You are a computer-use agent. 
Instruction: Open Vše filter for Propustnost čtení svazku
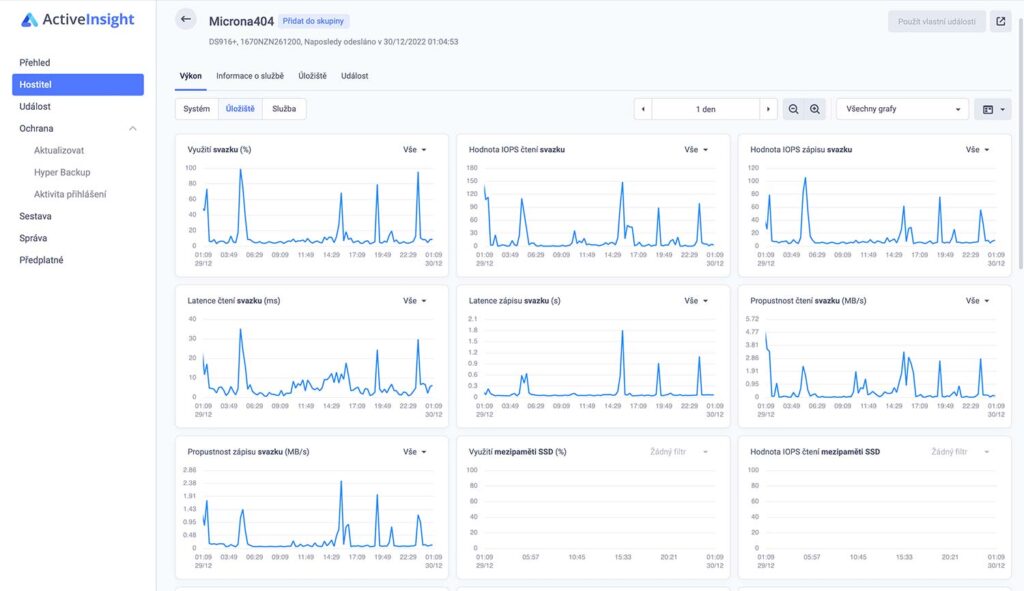click(x=977, y=300)
